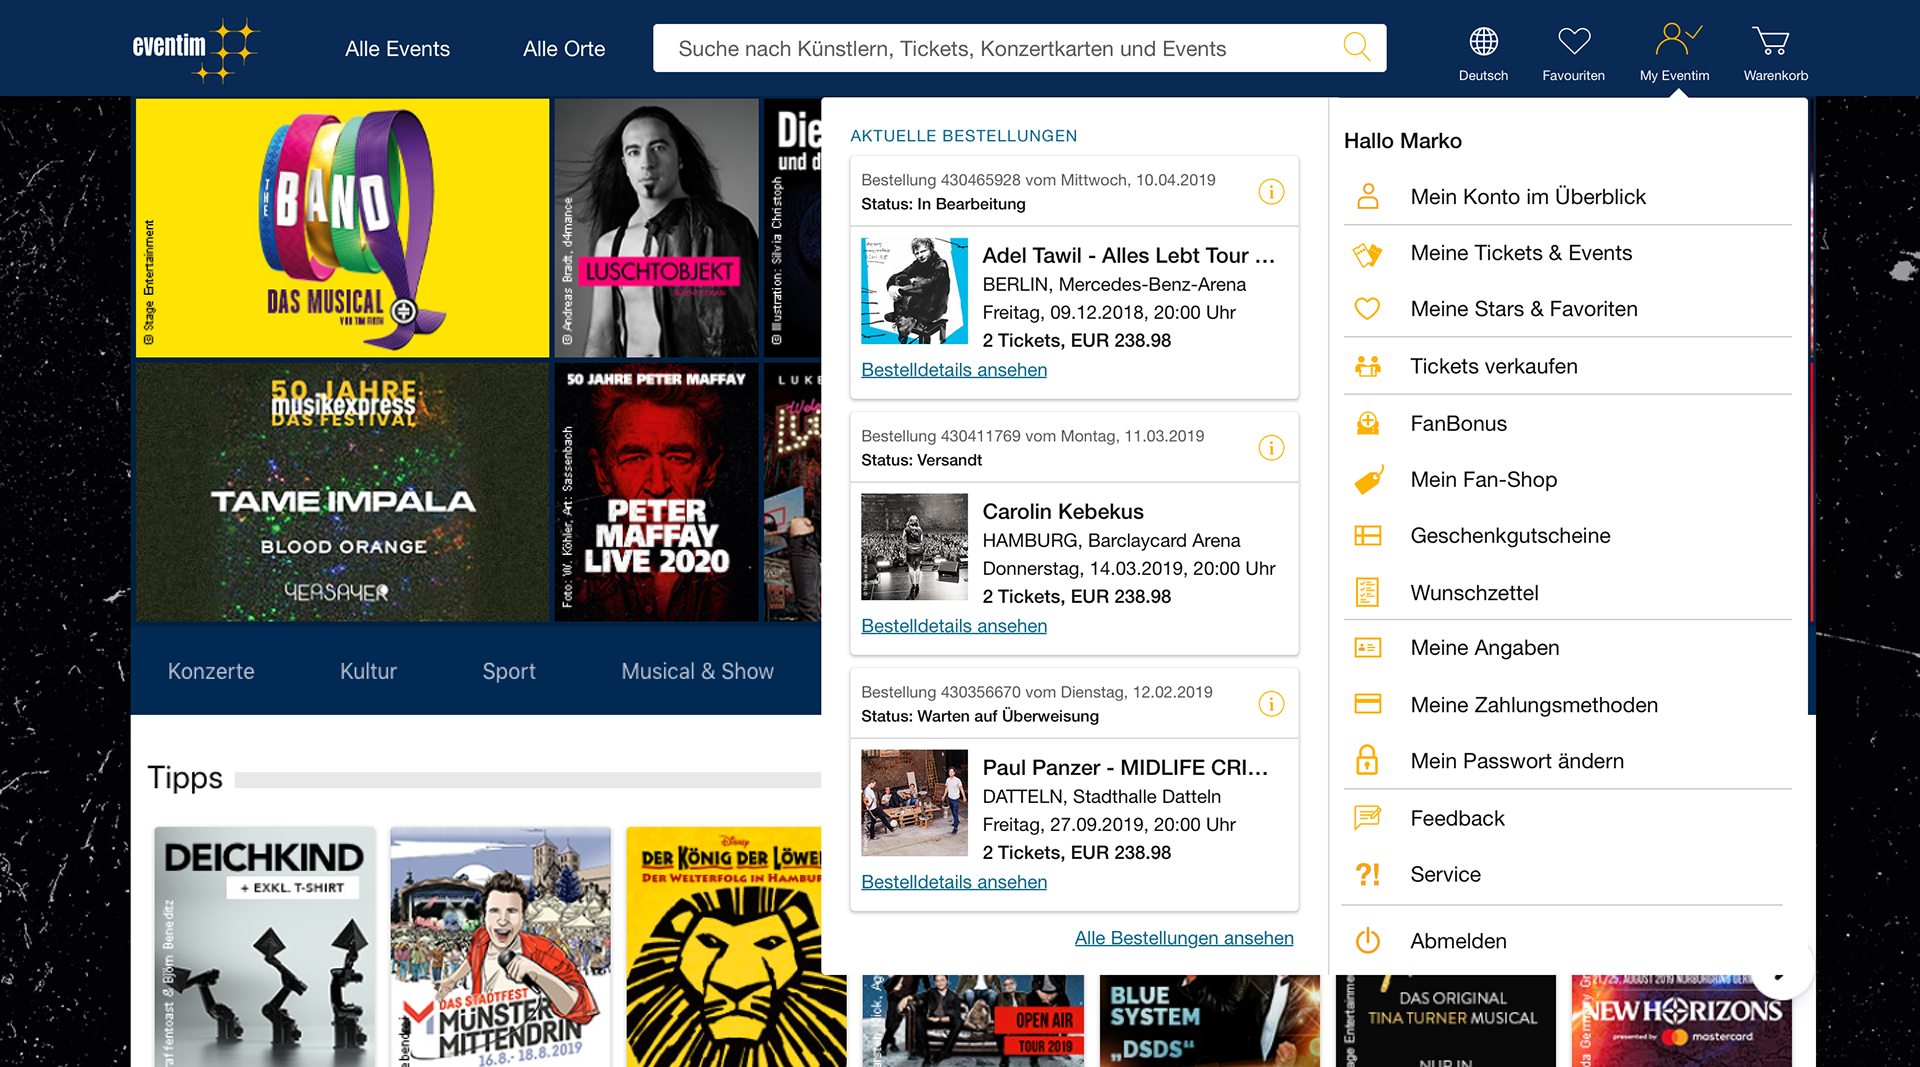The image size is (1920, 1067).
Task: Click the Meine Tickets & Events ticket icon
Action: point(1367,254)
